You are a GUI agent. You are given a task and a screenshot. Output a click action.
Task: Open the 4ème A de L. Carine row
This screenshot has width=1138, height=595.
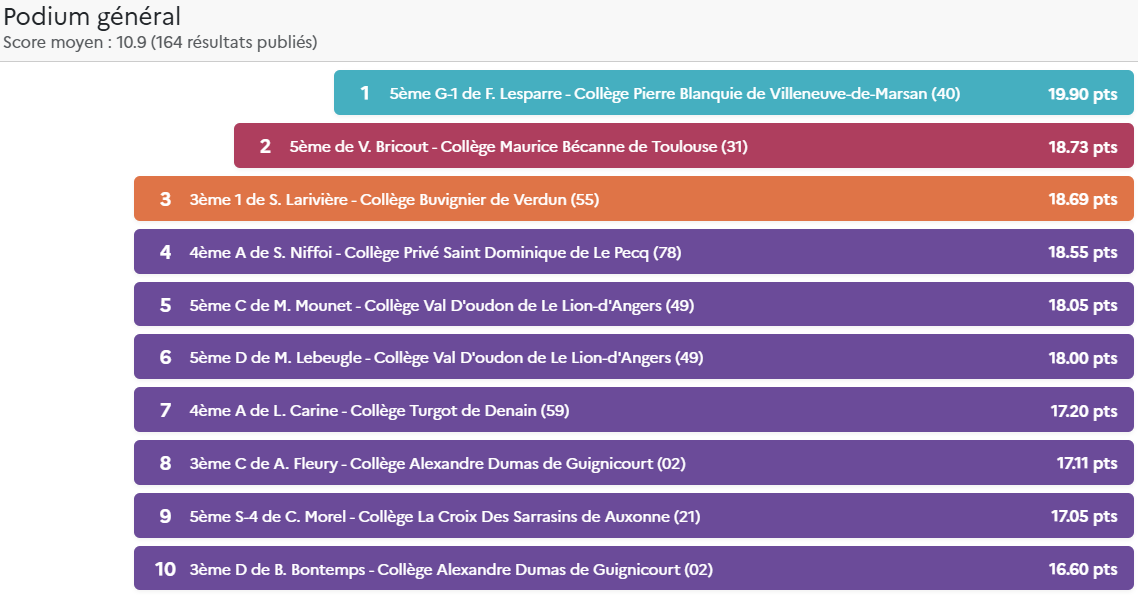(634, 410)
